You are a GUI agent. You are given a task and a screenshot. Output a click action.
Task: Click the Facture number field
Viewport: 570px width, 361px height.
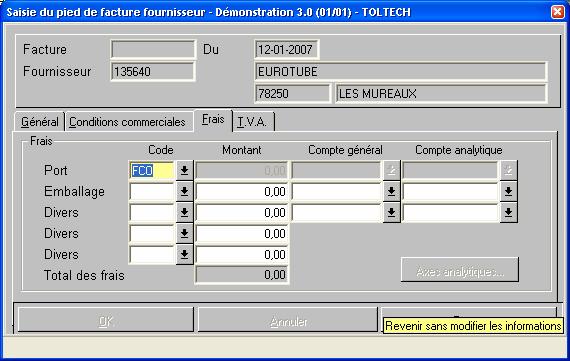pos(153,49)
